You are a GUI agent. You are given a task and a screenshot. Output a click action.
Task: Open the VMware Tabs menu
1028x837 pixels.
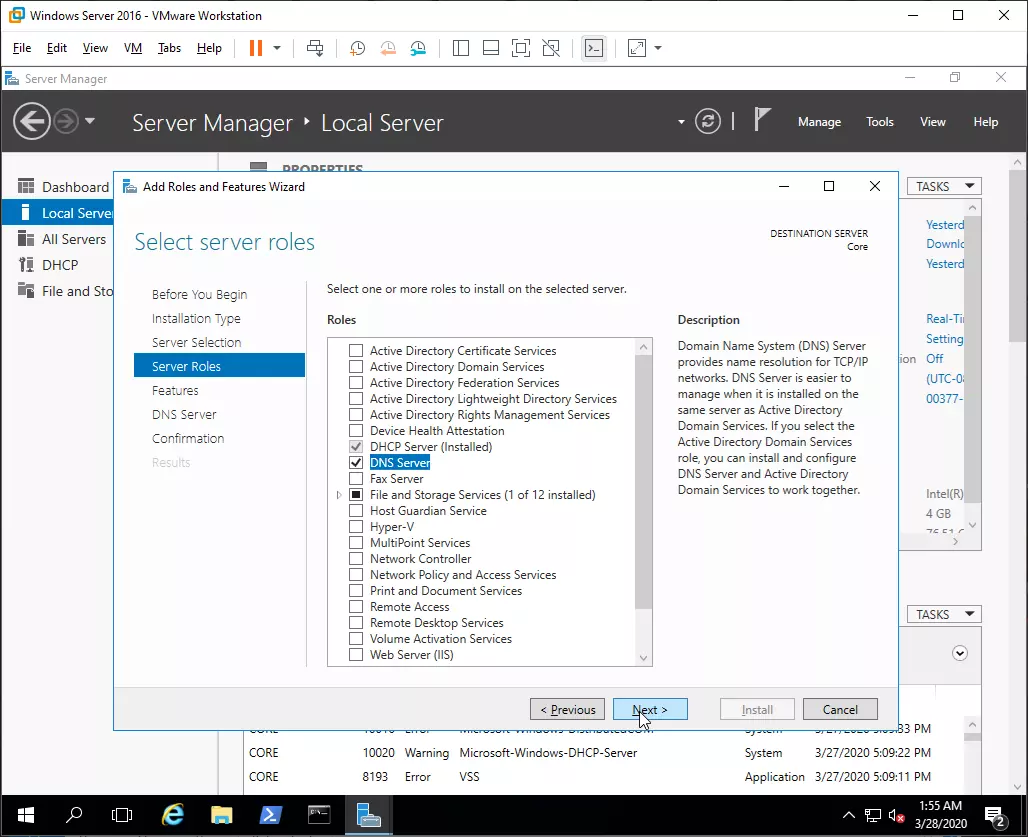[169, 48]
